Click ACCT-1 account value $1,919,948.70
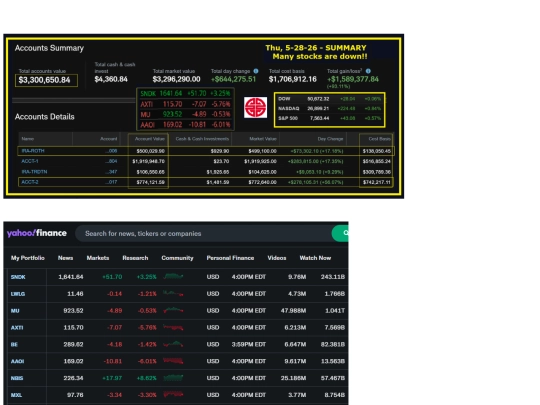This screenshot has height=405, width=540. [148, 161]
